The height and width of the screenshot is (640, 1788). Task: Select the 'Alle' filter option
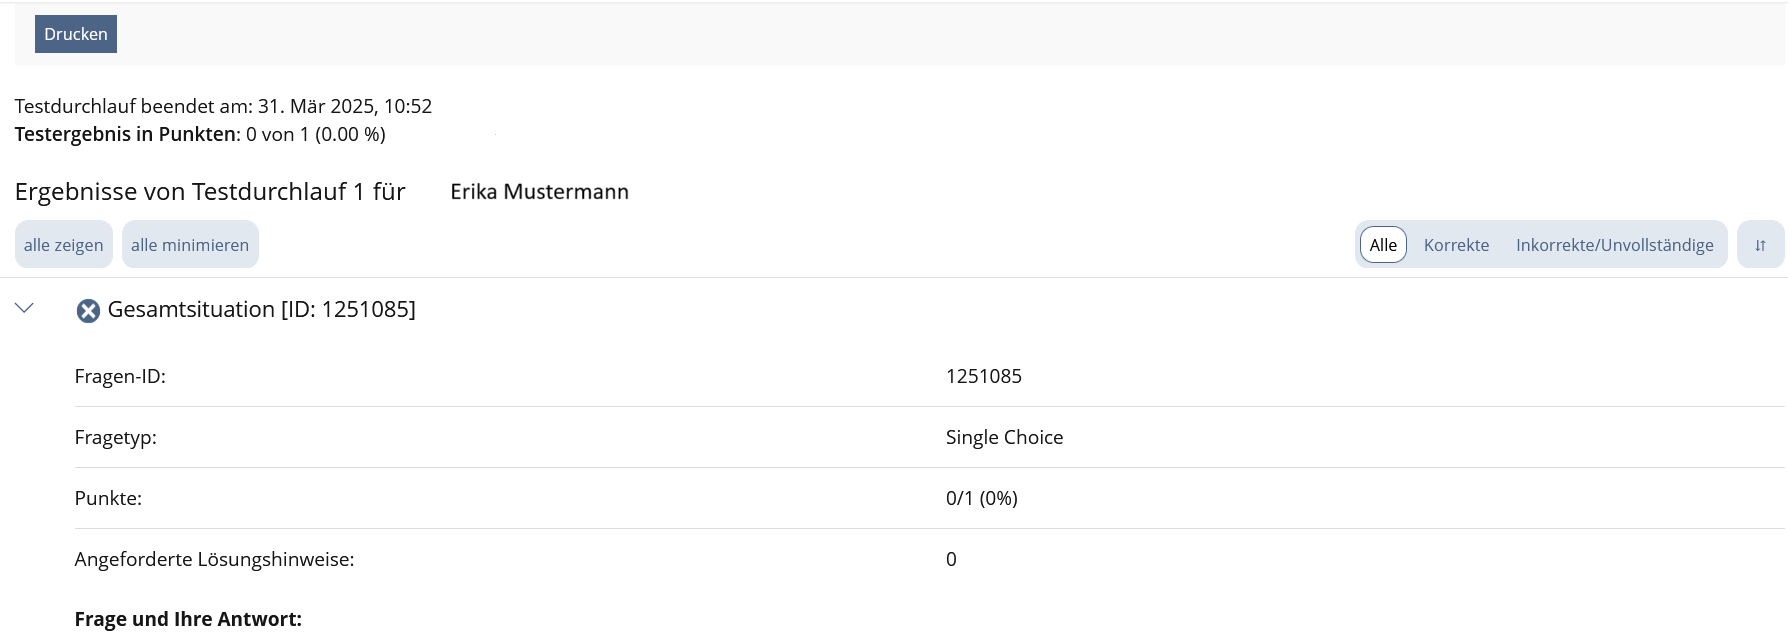point(1383,245)
